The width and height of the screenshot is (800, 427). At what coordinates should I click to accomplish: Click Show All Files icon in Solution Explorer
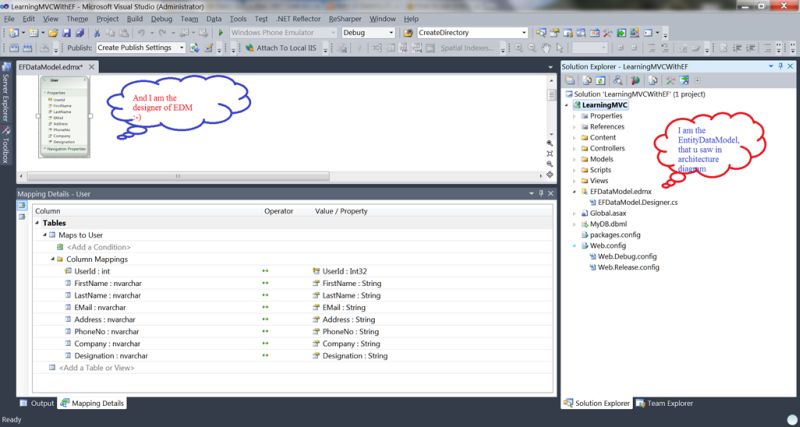[587, 81]
